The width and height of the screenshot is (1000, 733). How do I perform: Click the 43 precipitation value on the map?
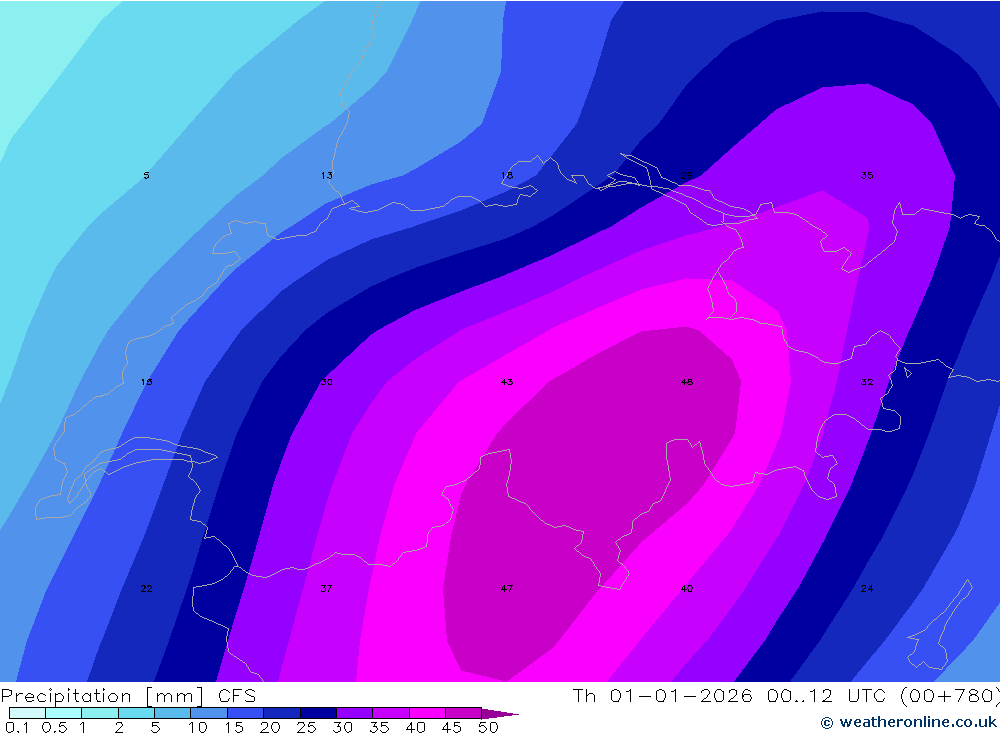pos(507,382)
